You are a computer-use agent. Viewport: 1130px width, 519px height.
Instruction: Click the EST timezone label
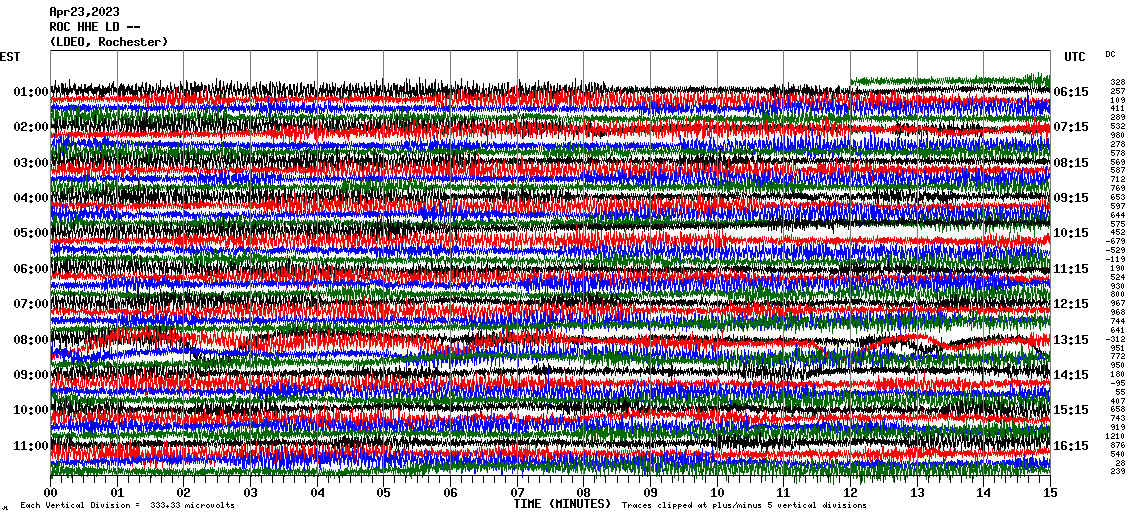coord(11,56)
